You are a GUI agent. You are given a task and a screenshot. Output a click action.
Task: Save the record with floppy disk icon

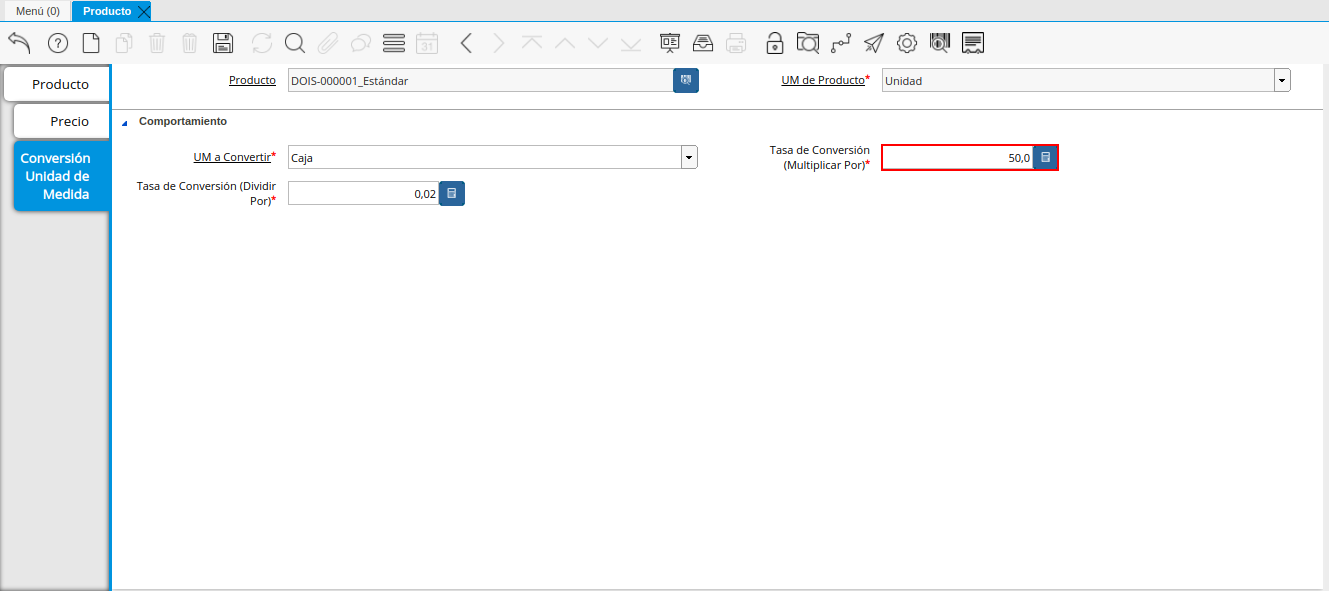click(223, 43)
